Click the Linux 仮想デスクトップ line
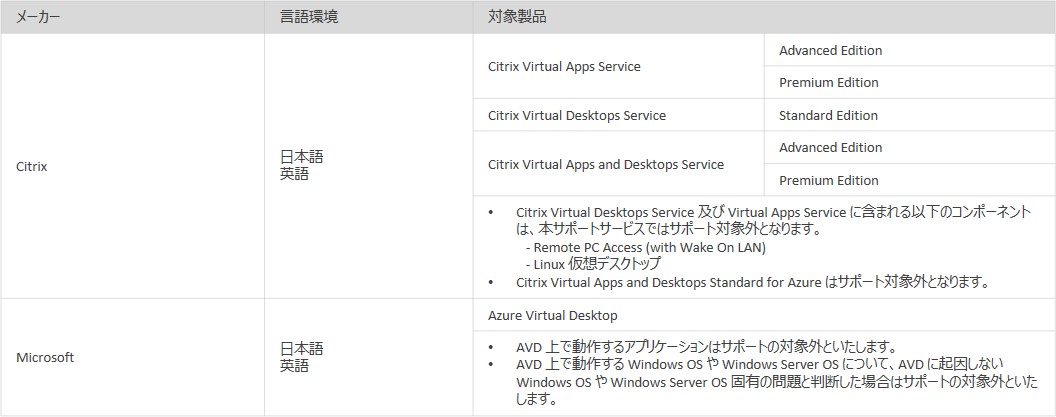Image resolution: width=1056 pixels, height=417 pixels. tap(592, 264)
